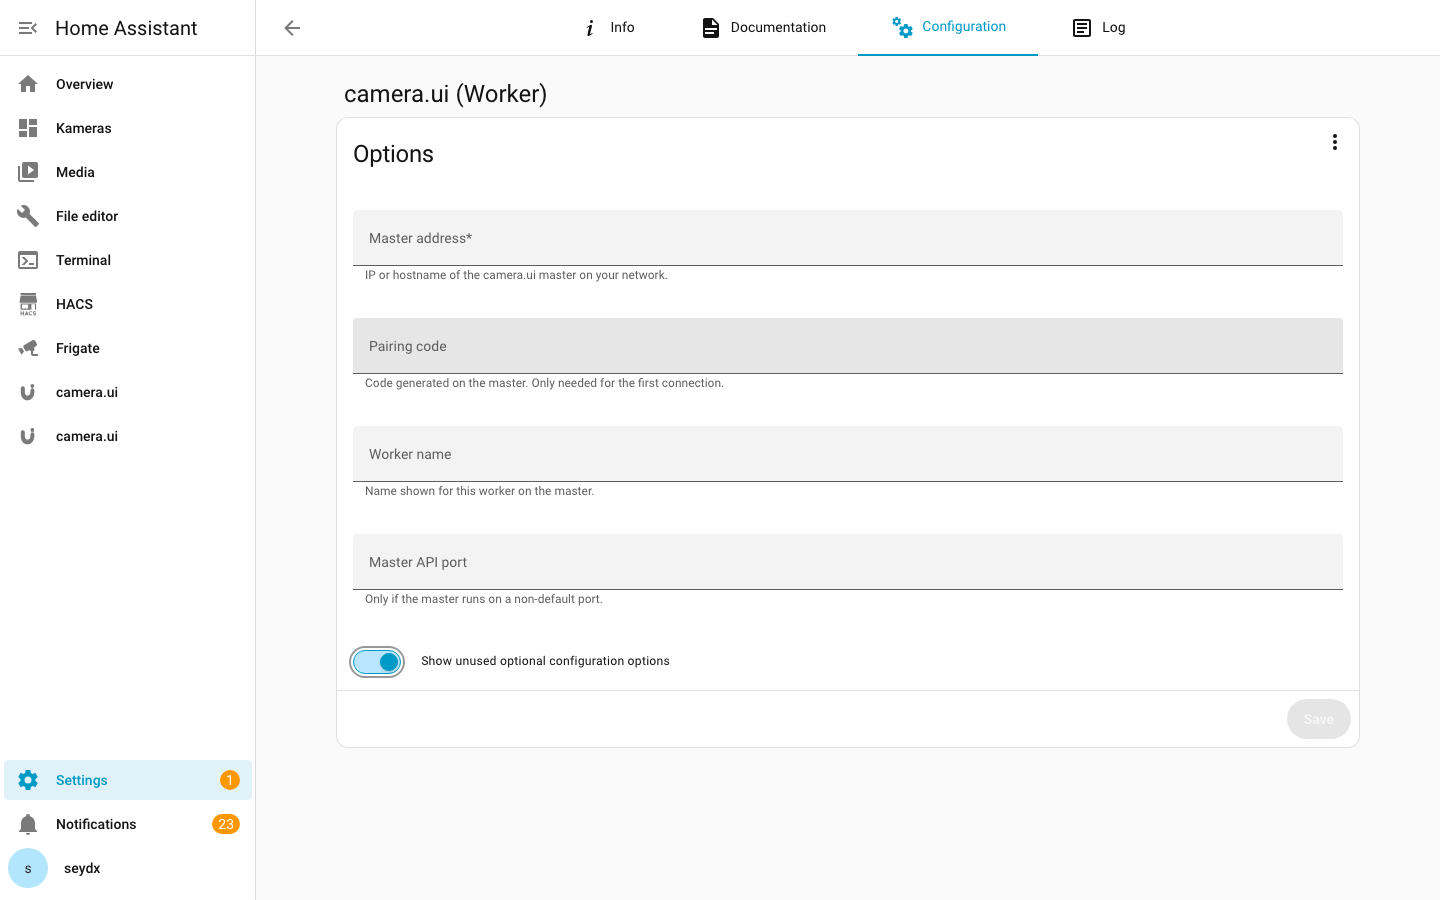1440x900 pixels.
Task: Click the Documentation page icon
Action: (710, 28)
